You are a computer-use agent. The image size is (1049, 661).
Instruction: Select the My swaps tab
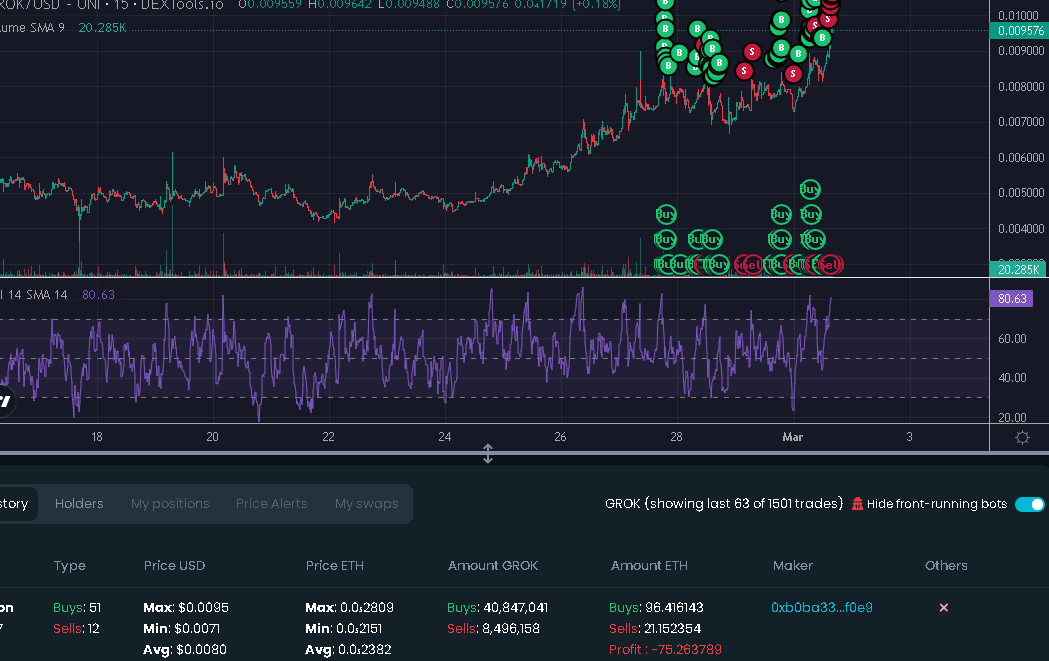click(367, 504)
